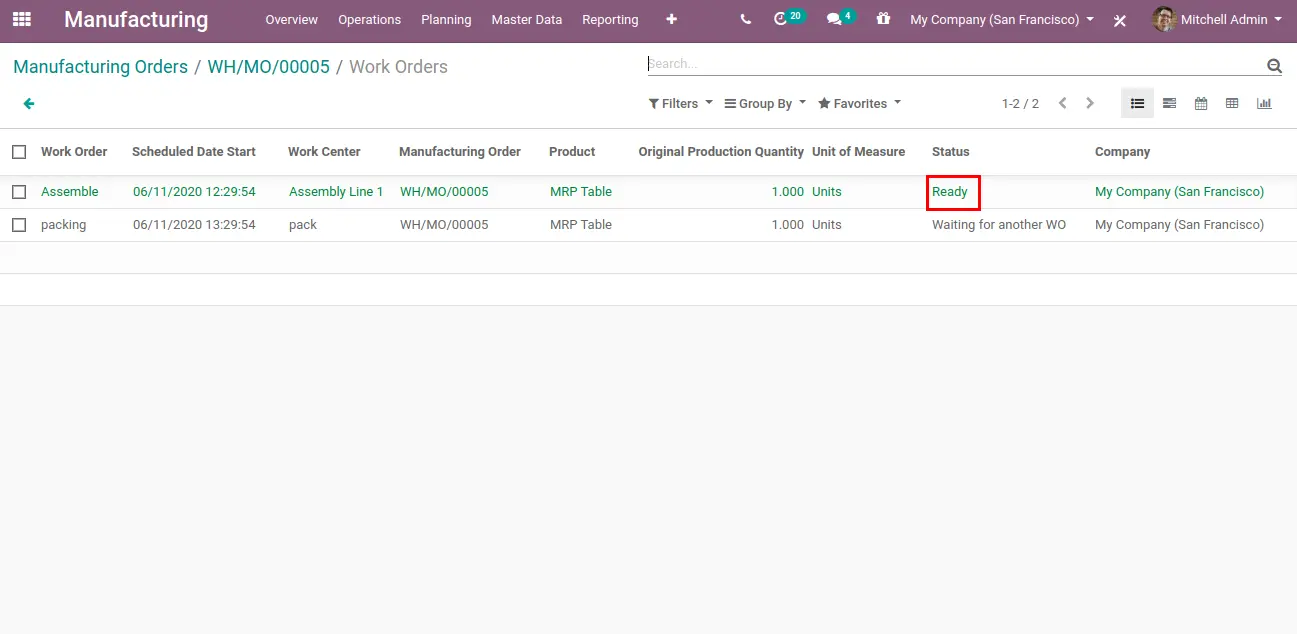The image size is (1297, 634).
Task: Open the Assemble work order
Action: 70,192
